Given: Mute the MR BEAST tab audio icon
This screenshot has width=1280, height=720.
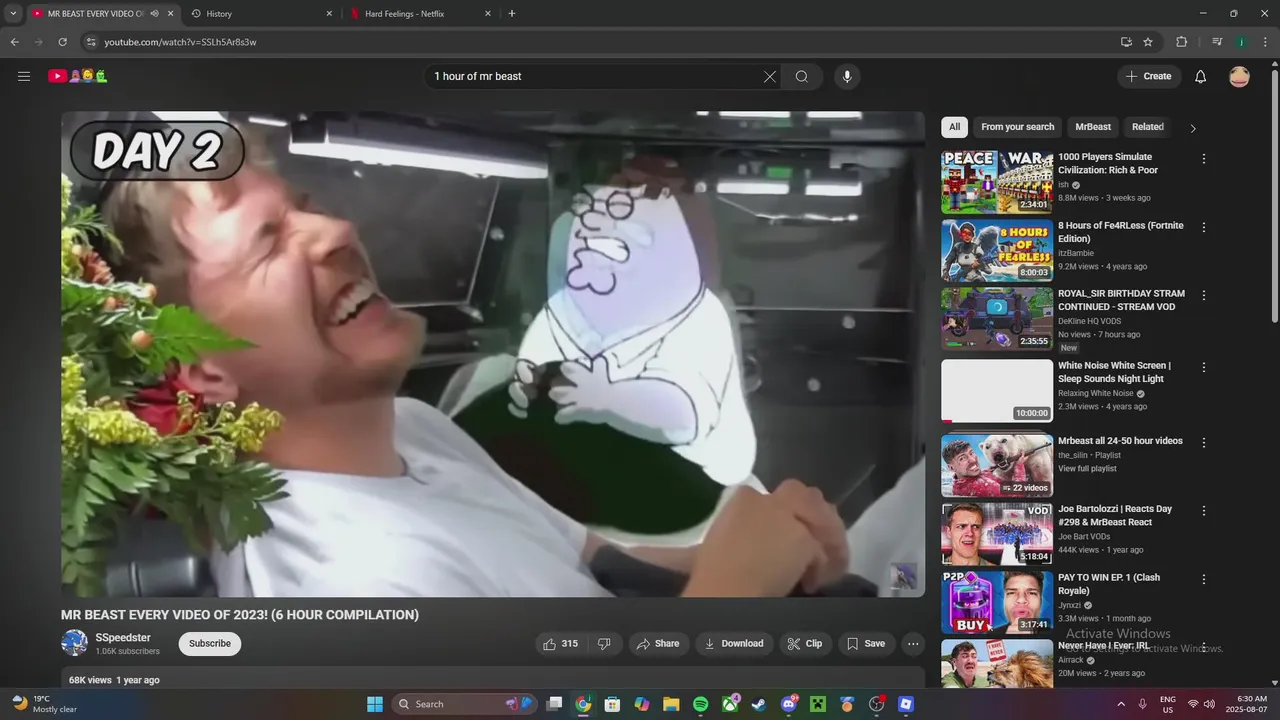Looking at the screenshot, I should [x=154, y=14].
